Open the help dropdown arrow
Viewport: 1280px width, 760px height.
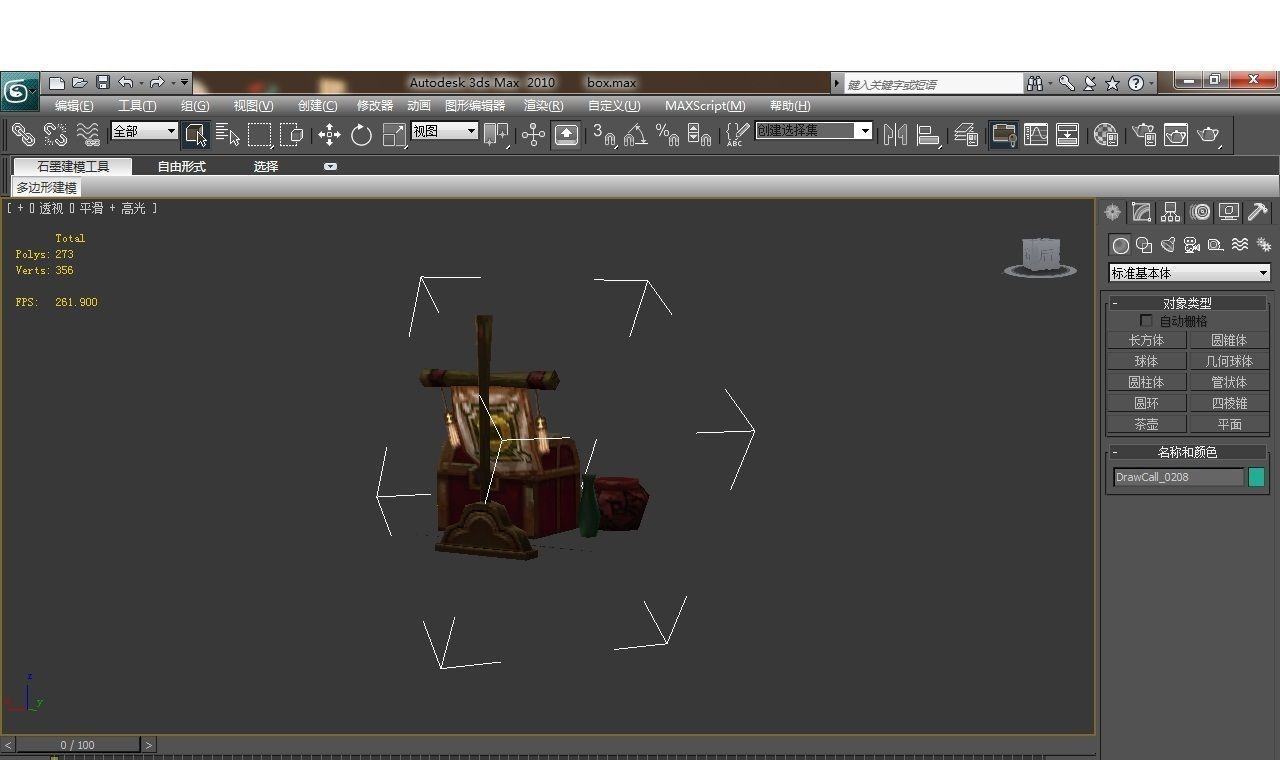coord(1152,83)
